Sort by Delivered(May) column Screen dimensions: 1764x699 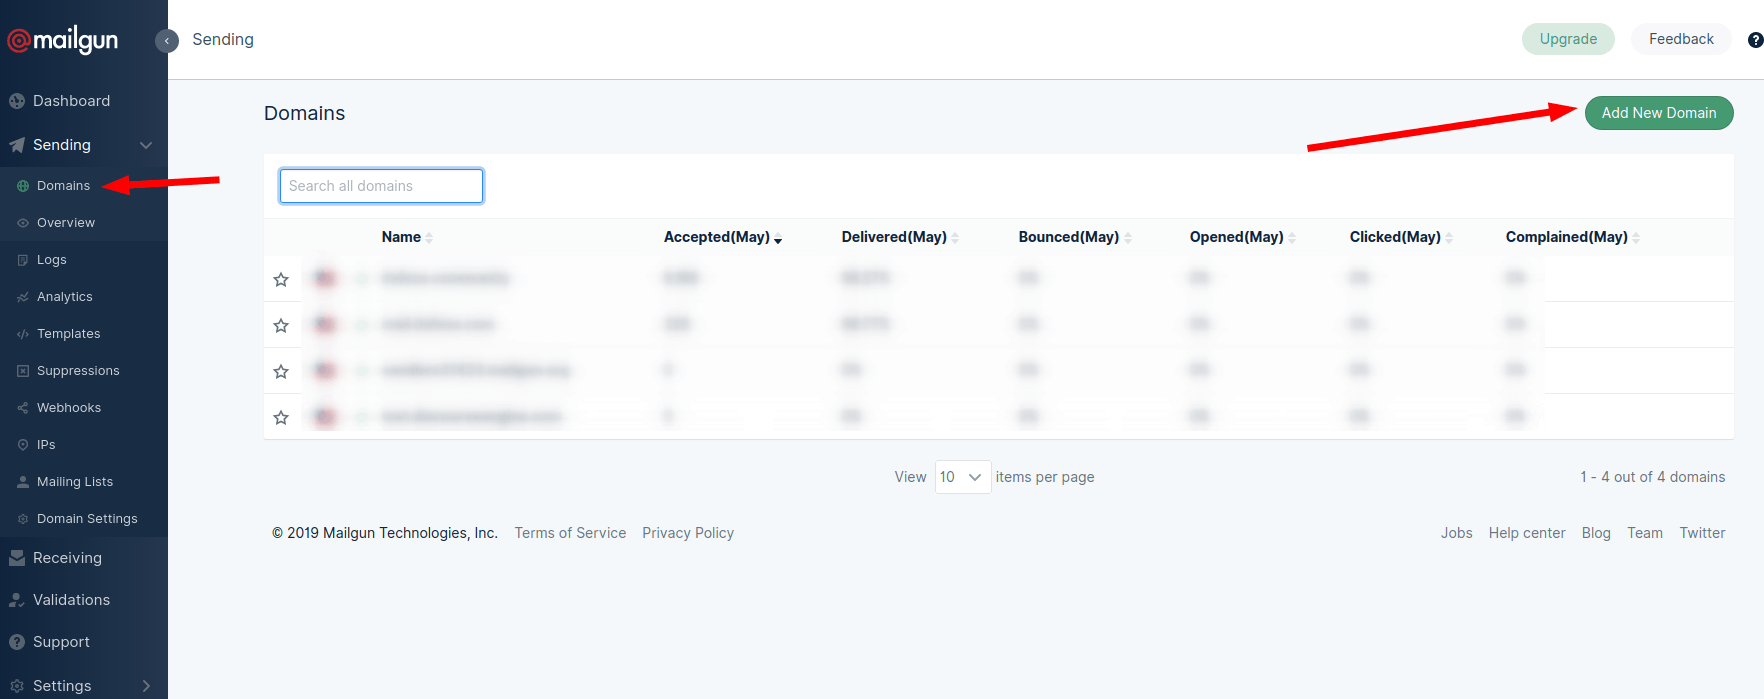[900, 237]
